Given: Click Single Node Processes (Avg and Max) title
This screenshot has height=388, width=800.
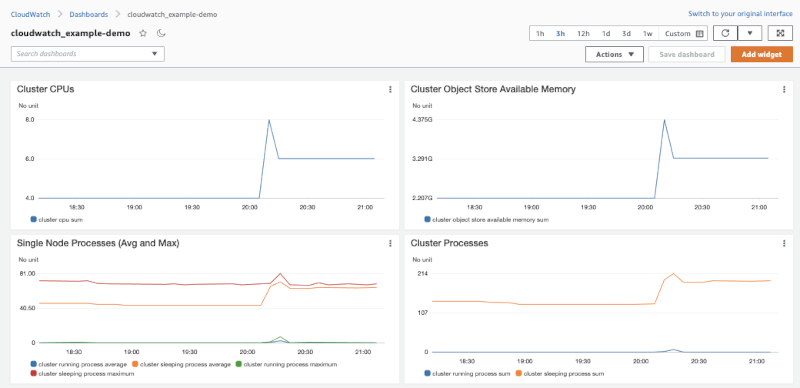Looking at the screenshot, I should (98, 244).
